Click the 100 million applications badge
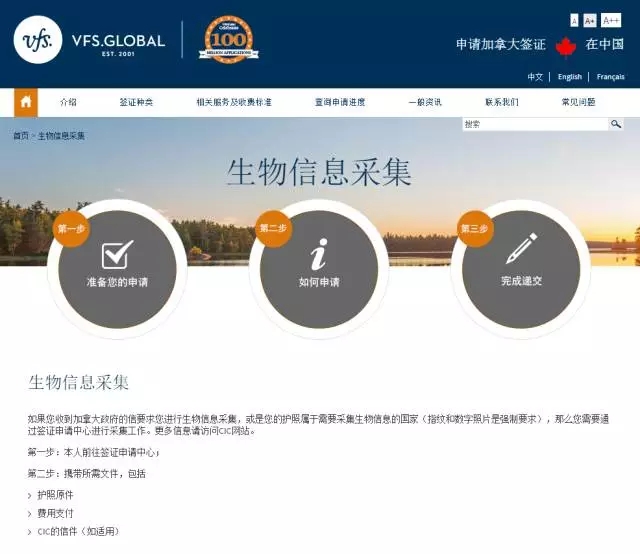 click(228, 40)
